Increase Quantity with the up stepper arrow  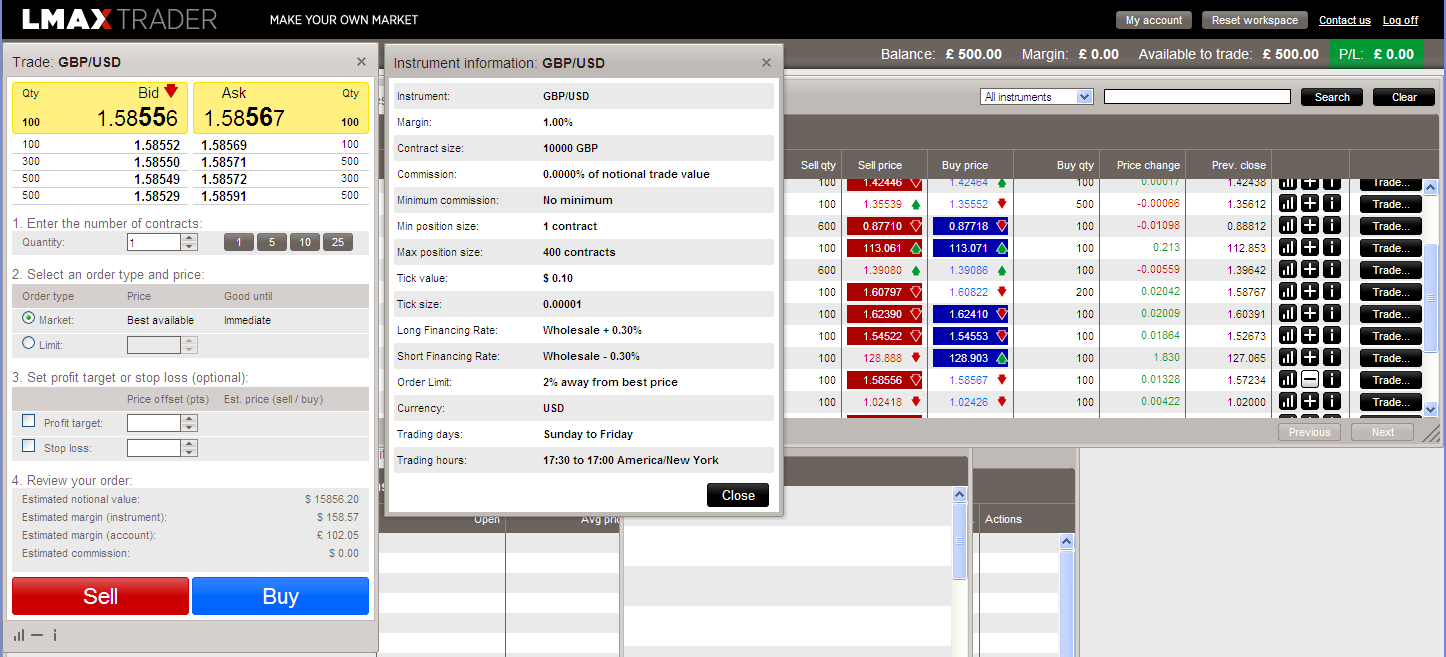190,238
